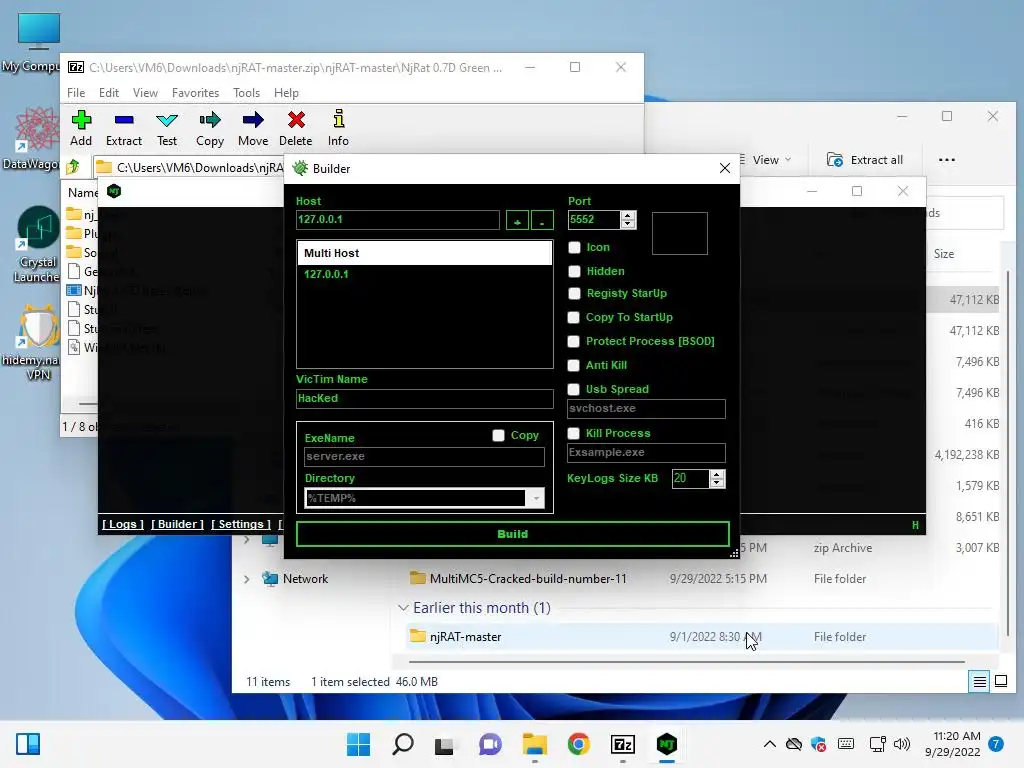Open the Widgets panel on the taskbar
The width and height of the screenshot is (1024, 768).
click(x=28, y=744)
